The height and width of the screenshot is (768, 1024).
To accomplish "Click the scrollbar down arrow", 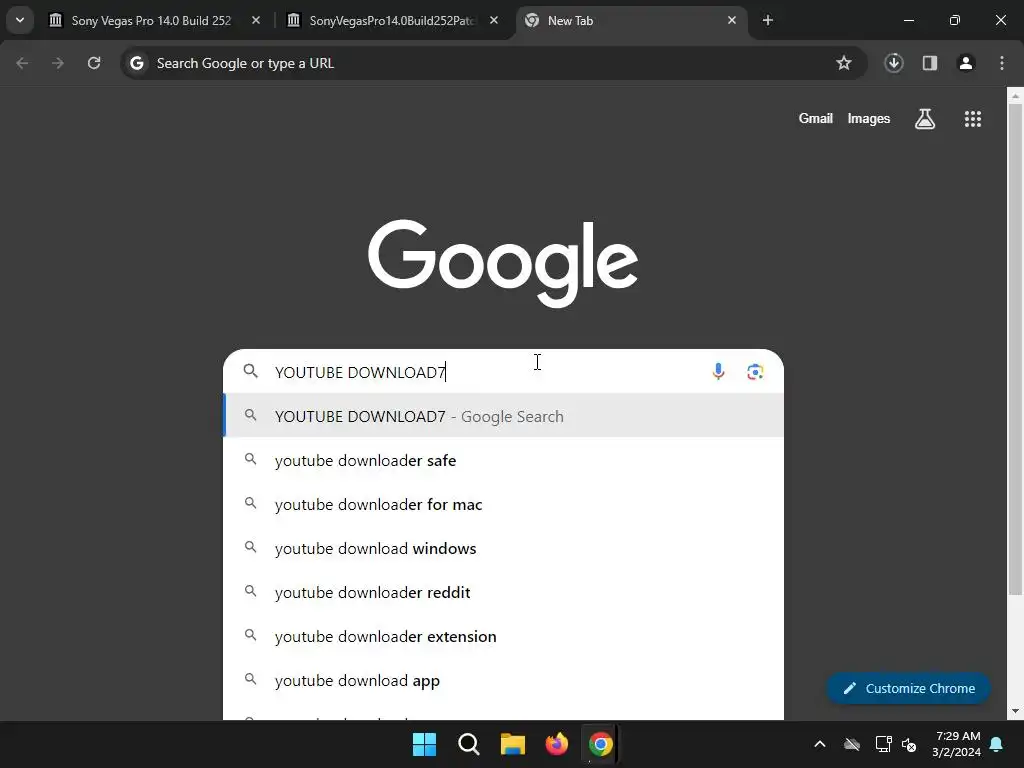I will 1015,711.
